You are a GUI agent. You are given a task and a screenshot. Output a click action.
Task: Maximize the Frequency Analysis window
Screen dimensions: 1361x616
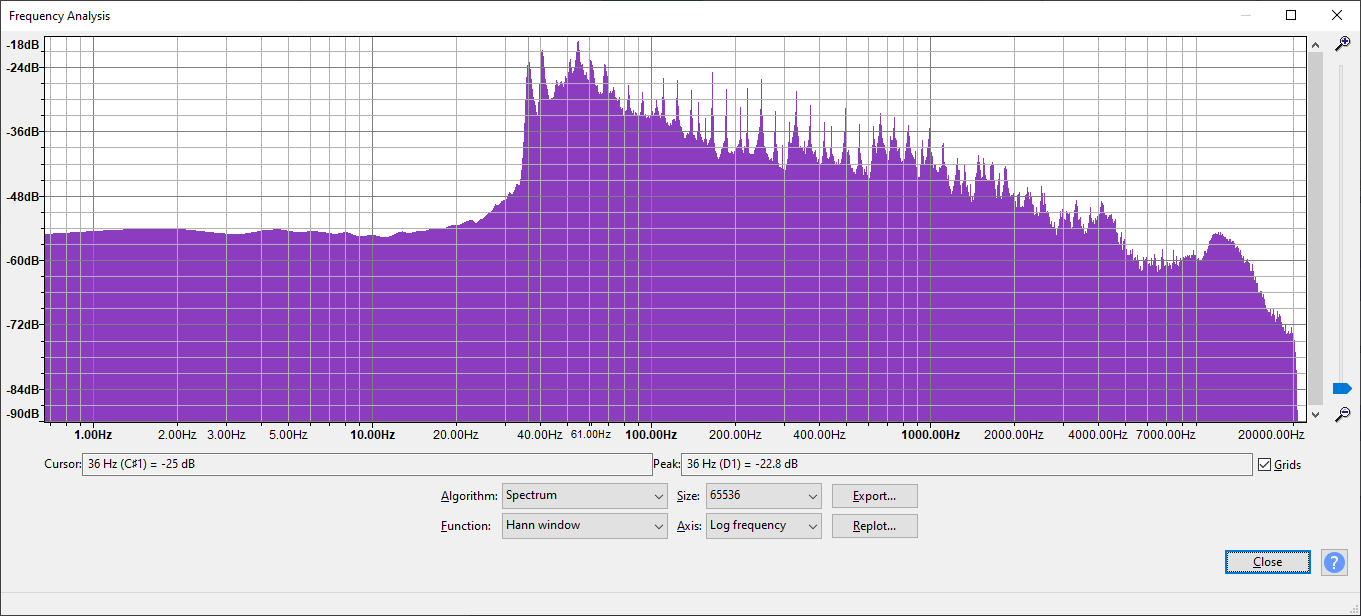(1291, 15)
